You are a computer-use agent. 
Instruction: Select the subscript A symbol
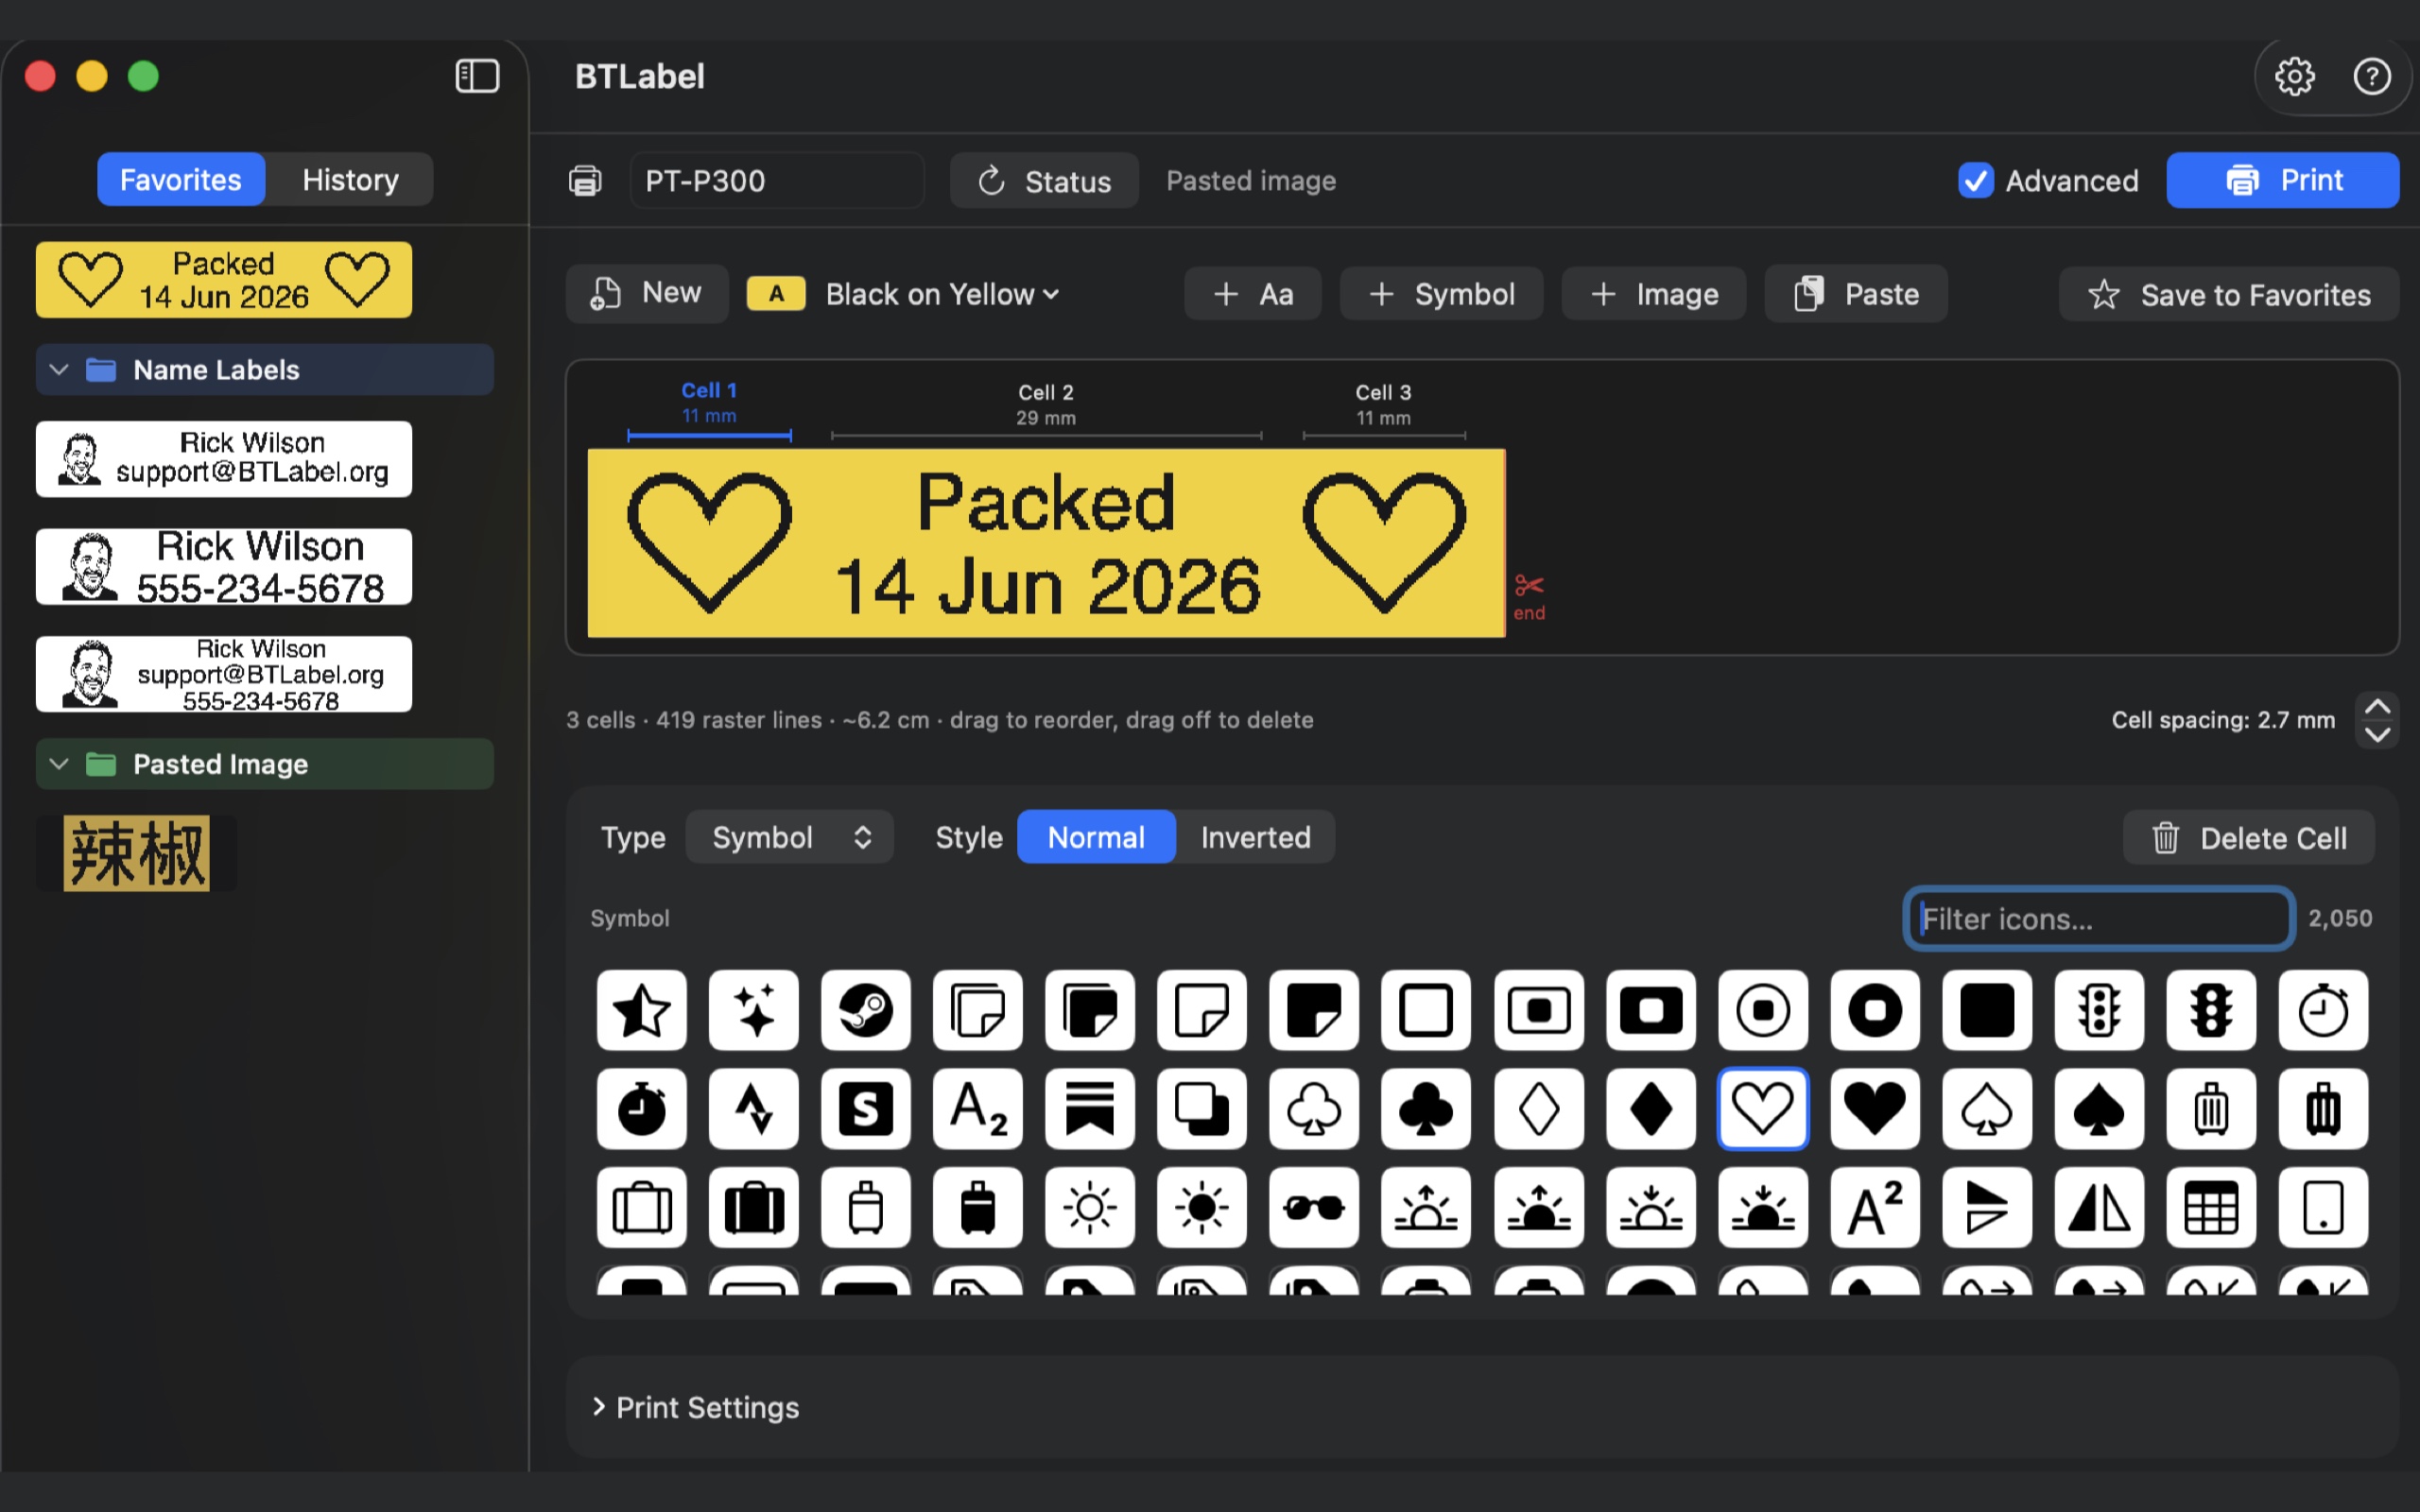[x=978, y=1109]
